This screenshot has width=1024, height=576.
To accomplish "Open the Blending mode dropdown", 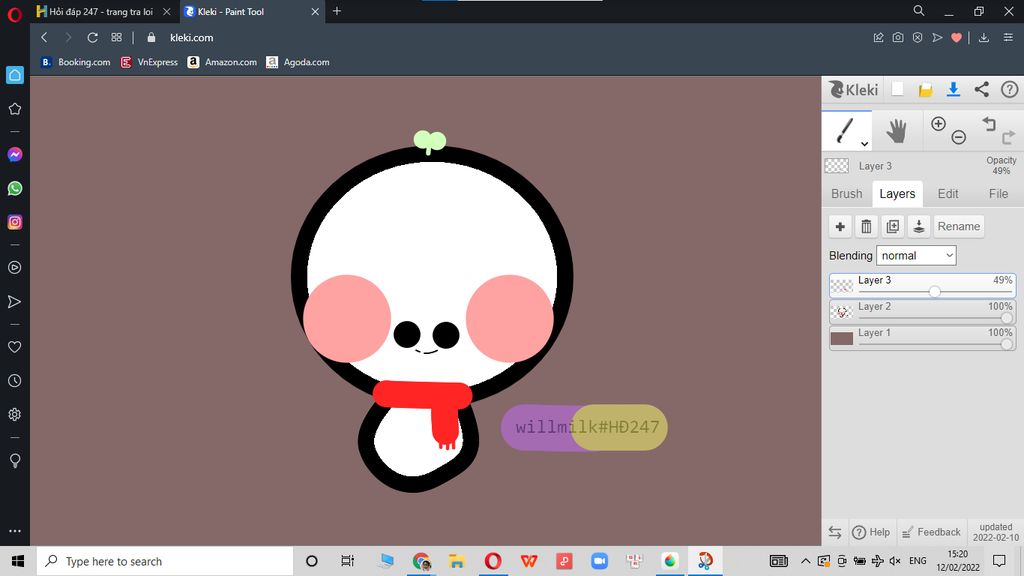I will pyautogui.click(x=916, y=255).
